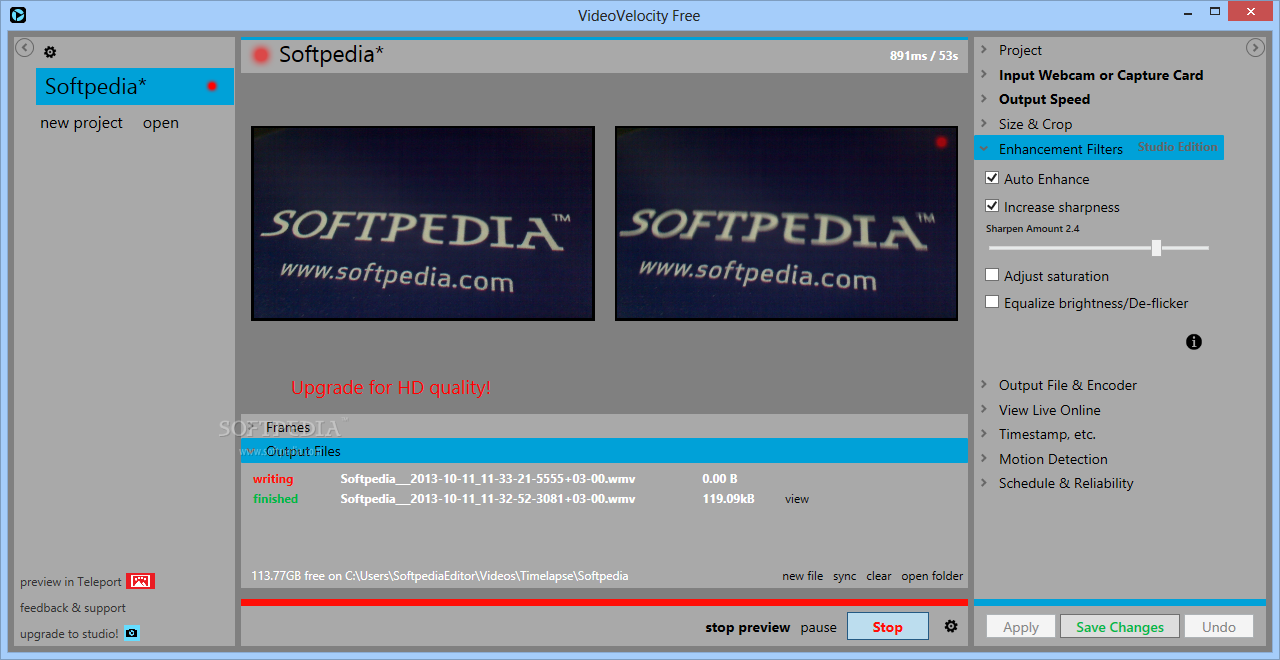
Task: Switch to the Frames tab
Action: point(604,427)
